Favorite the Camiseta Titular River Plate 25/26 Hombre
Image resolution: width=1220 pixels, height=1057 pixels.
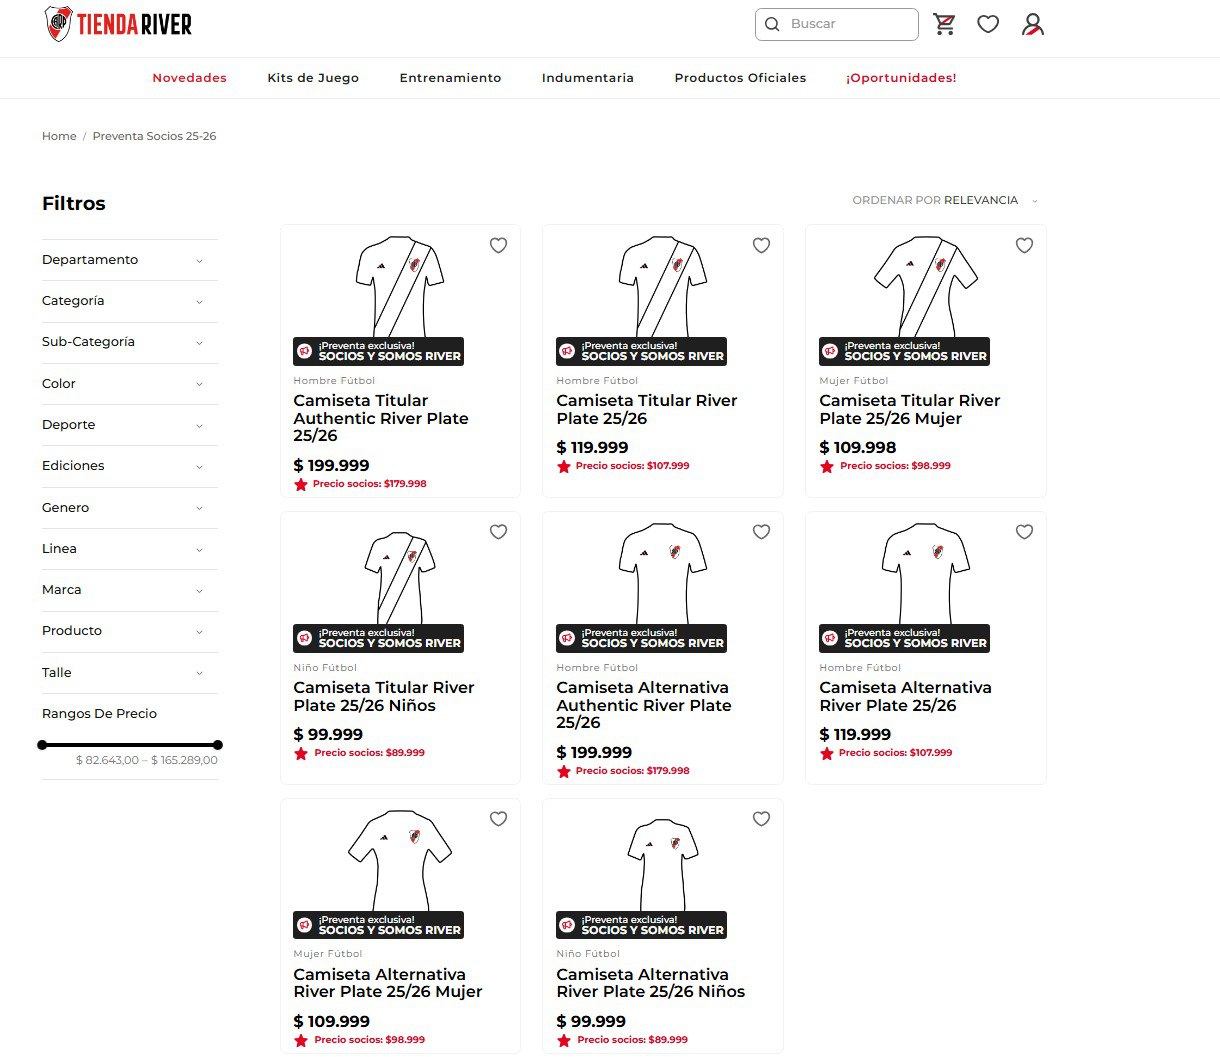click(761, 245)
